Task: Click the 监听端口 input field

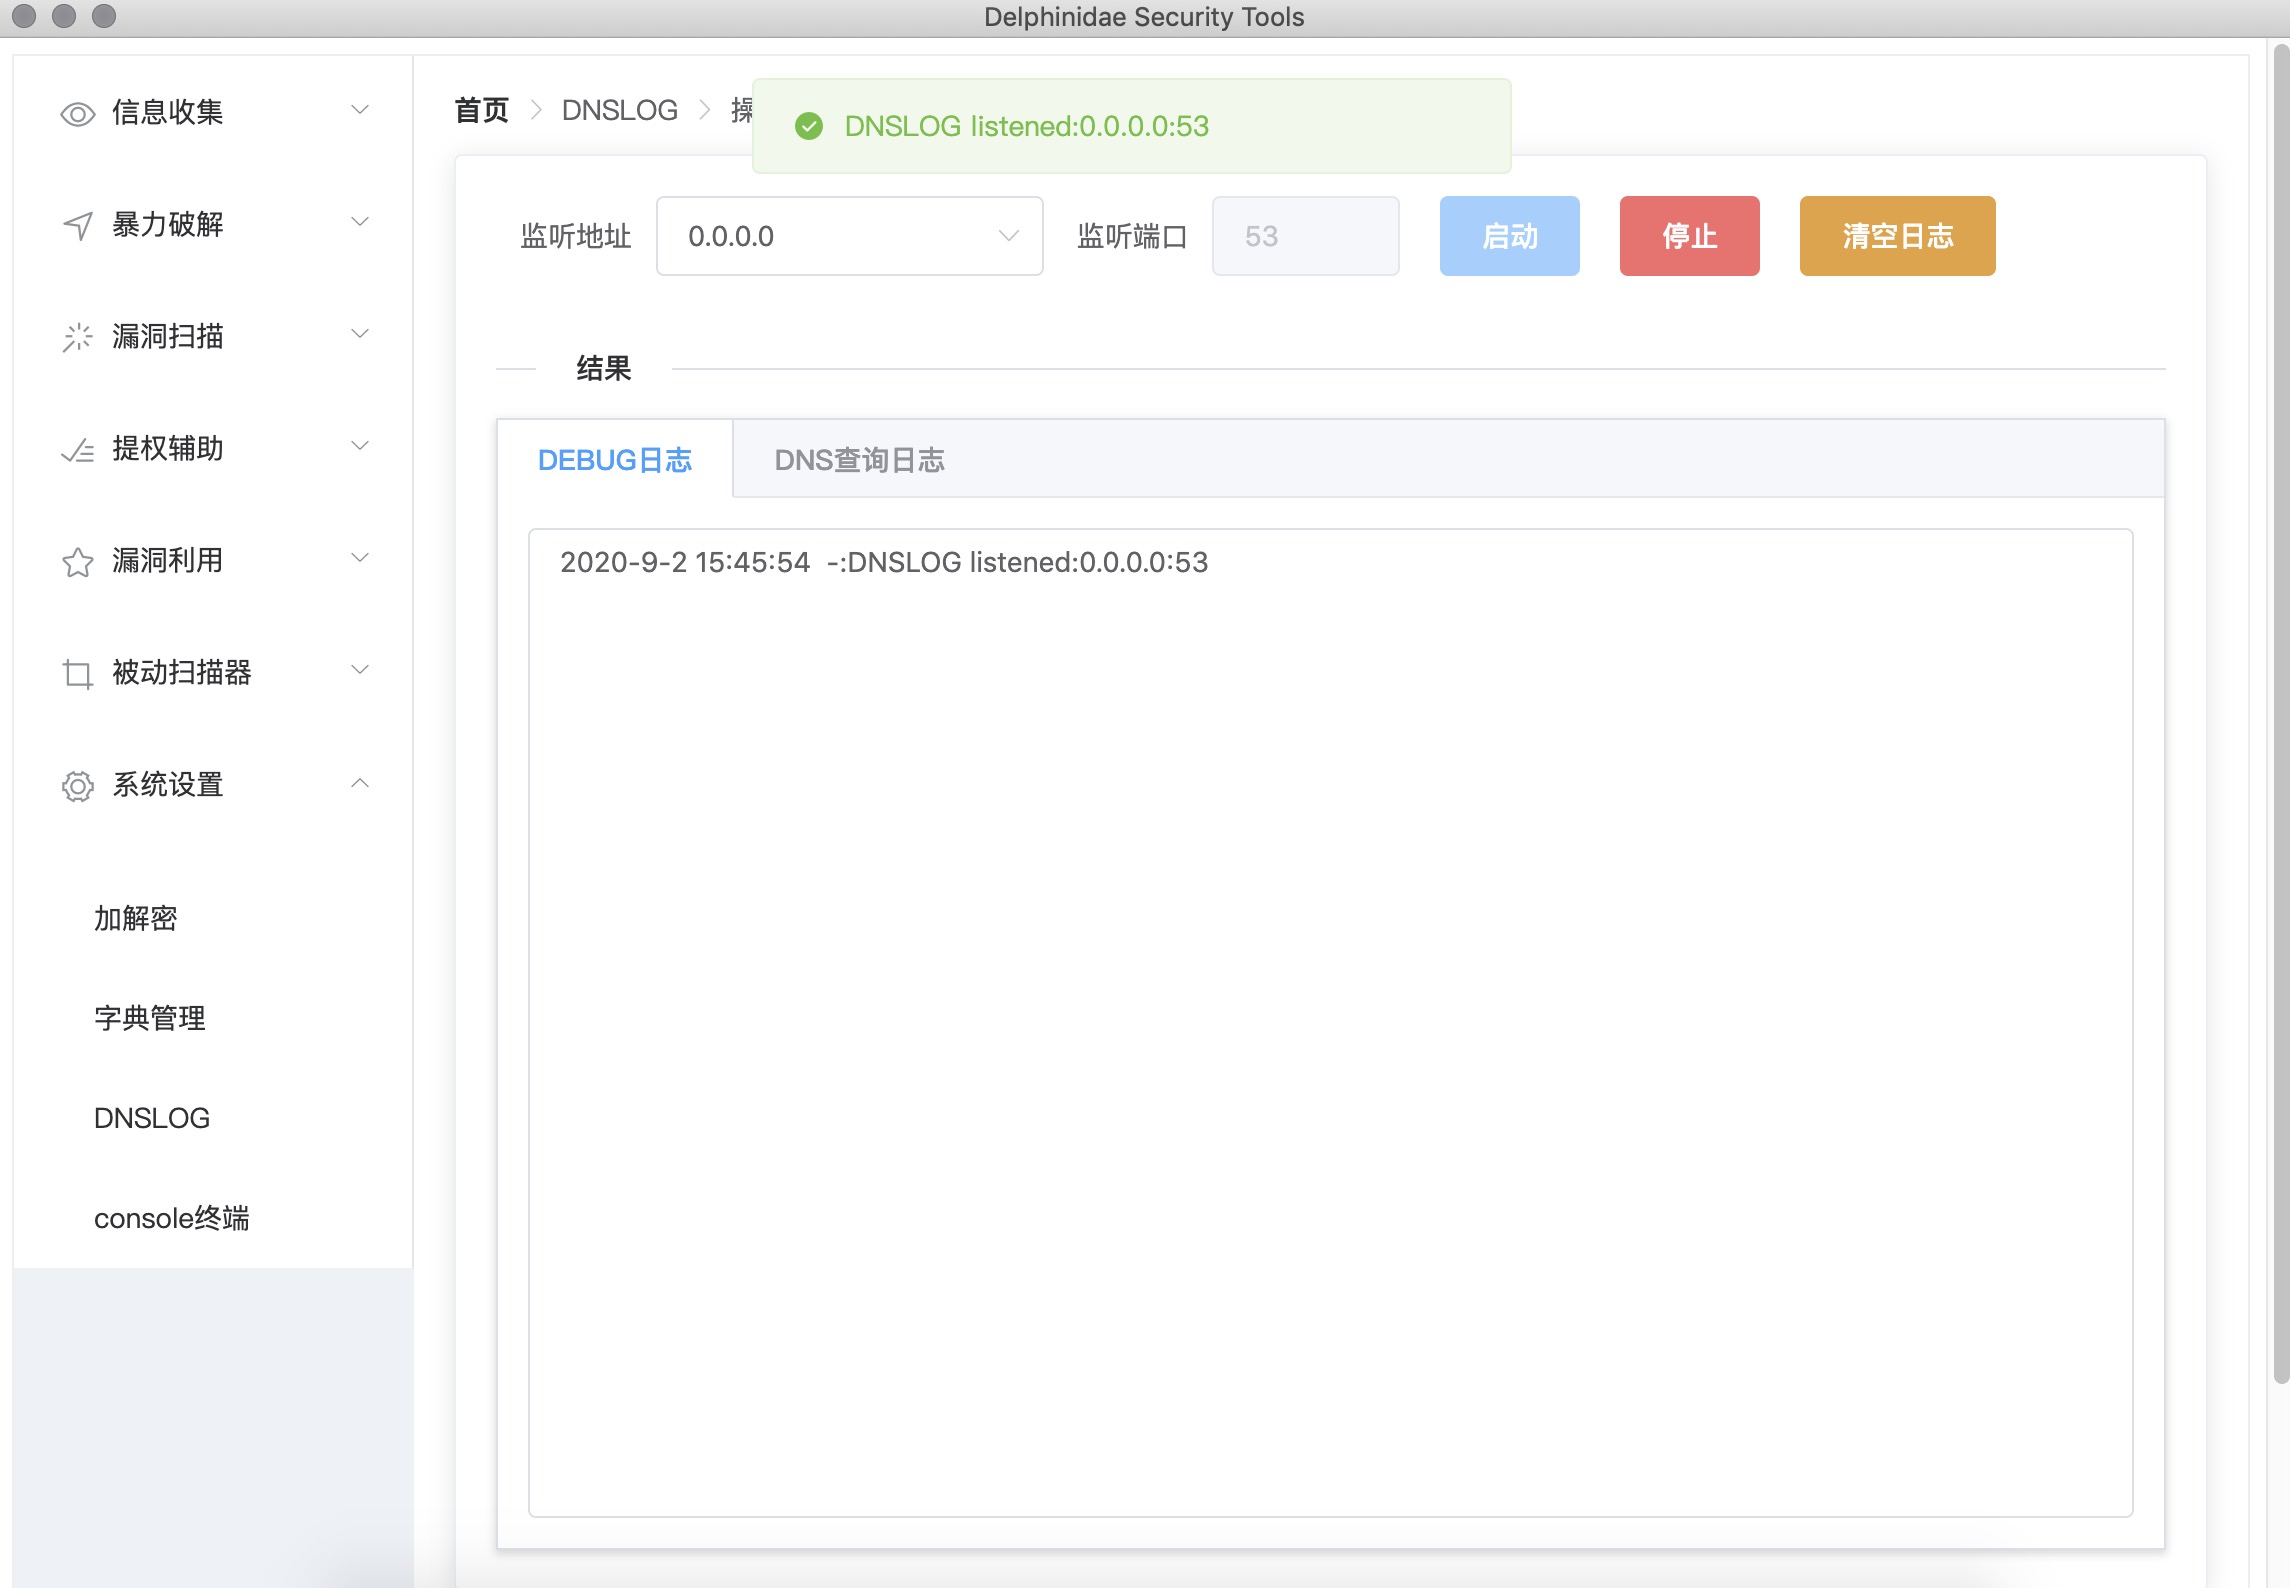Action: coord(1304,236)
